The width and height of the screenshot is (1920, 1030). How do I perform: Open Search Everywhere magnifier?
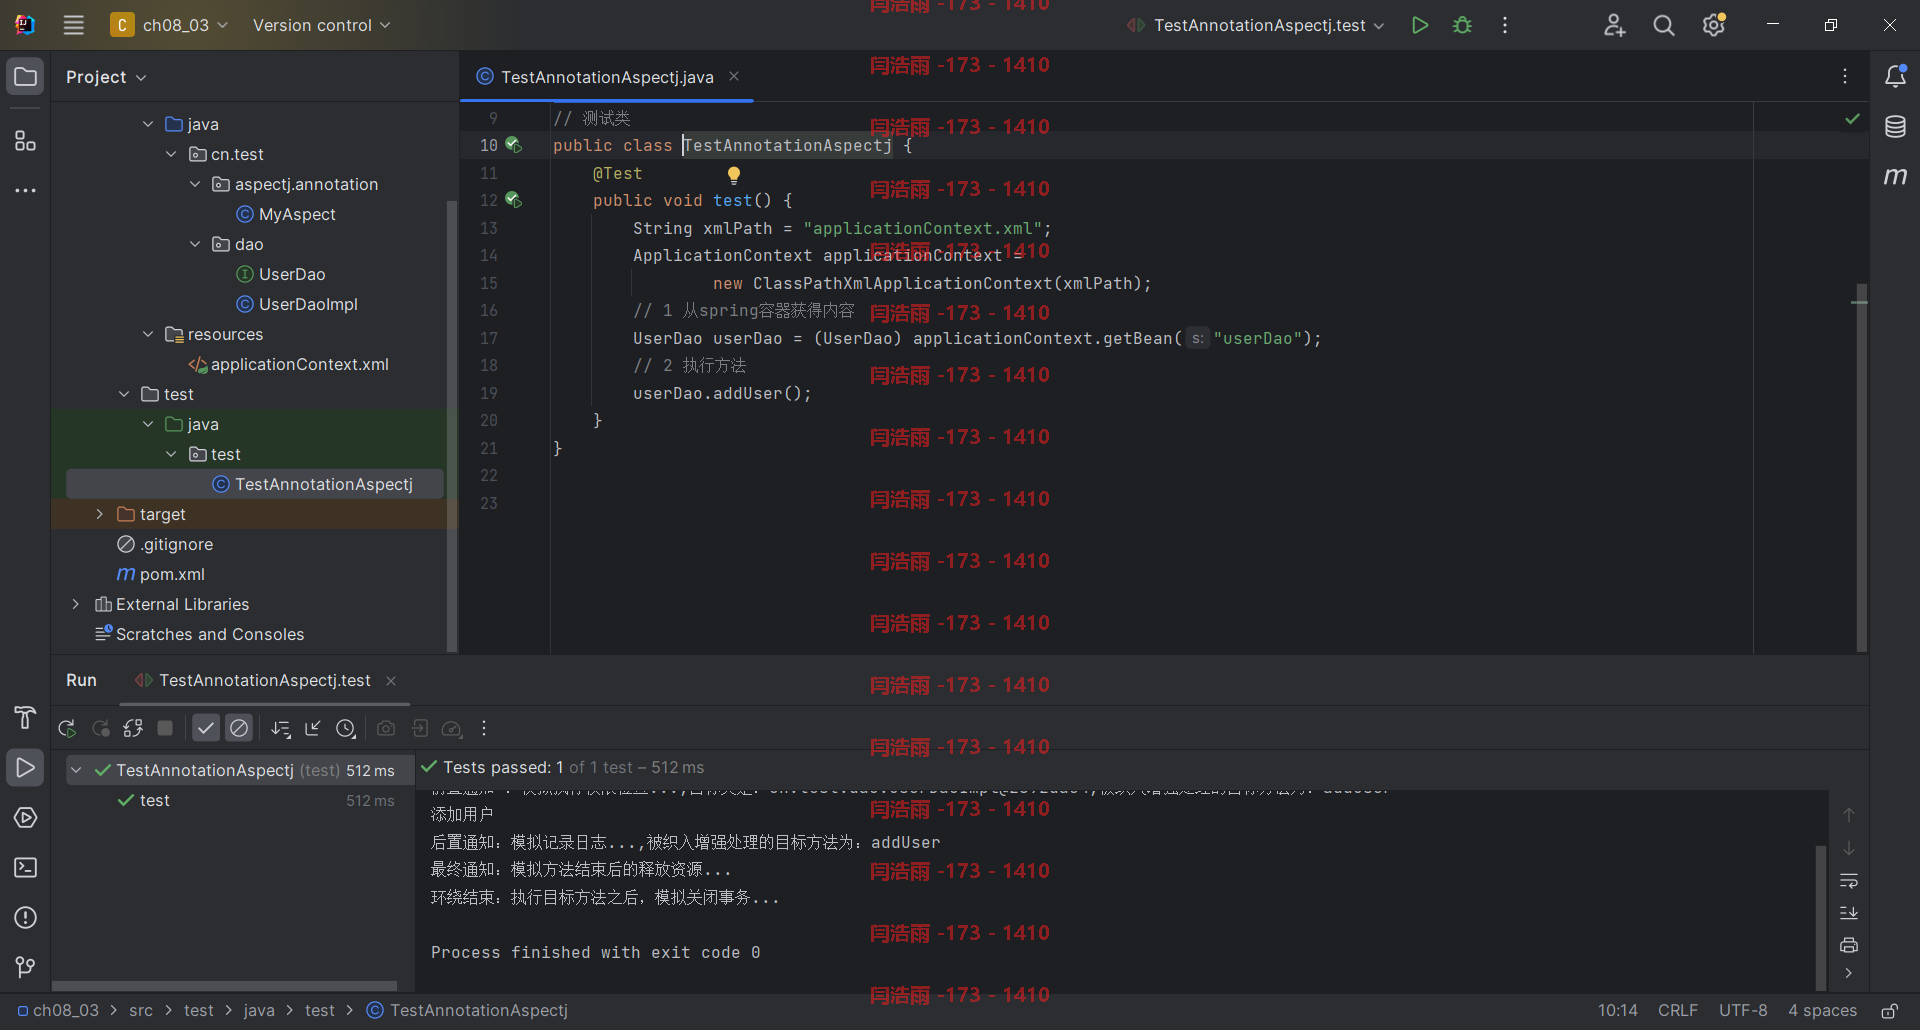tap(1663, 25)
